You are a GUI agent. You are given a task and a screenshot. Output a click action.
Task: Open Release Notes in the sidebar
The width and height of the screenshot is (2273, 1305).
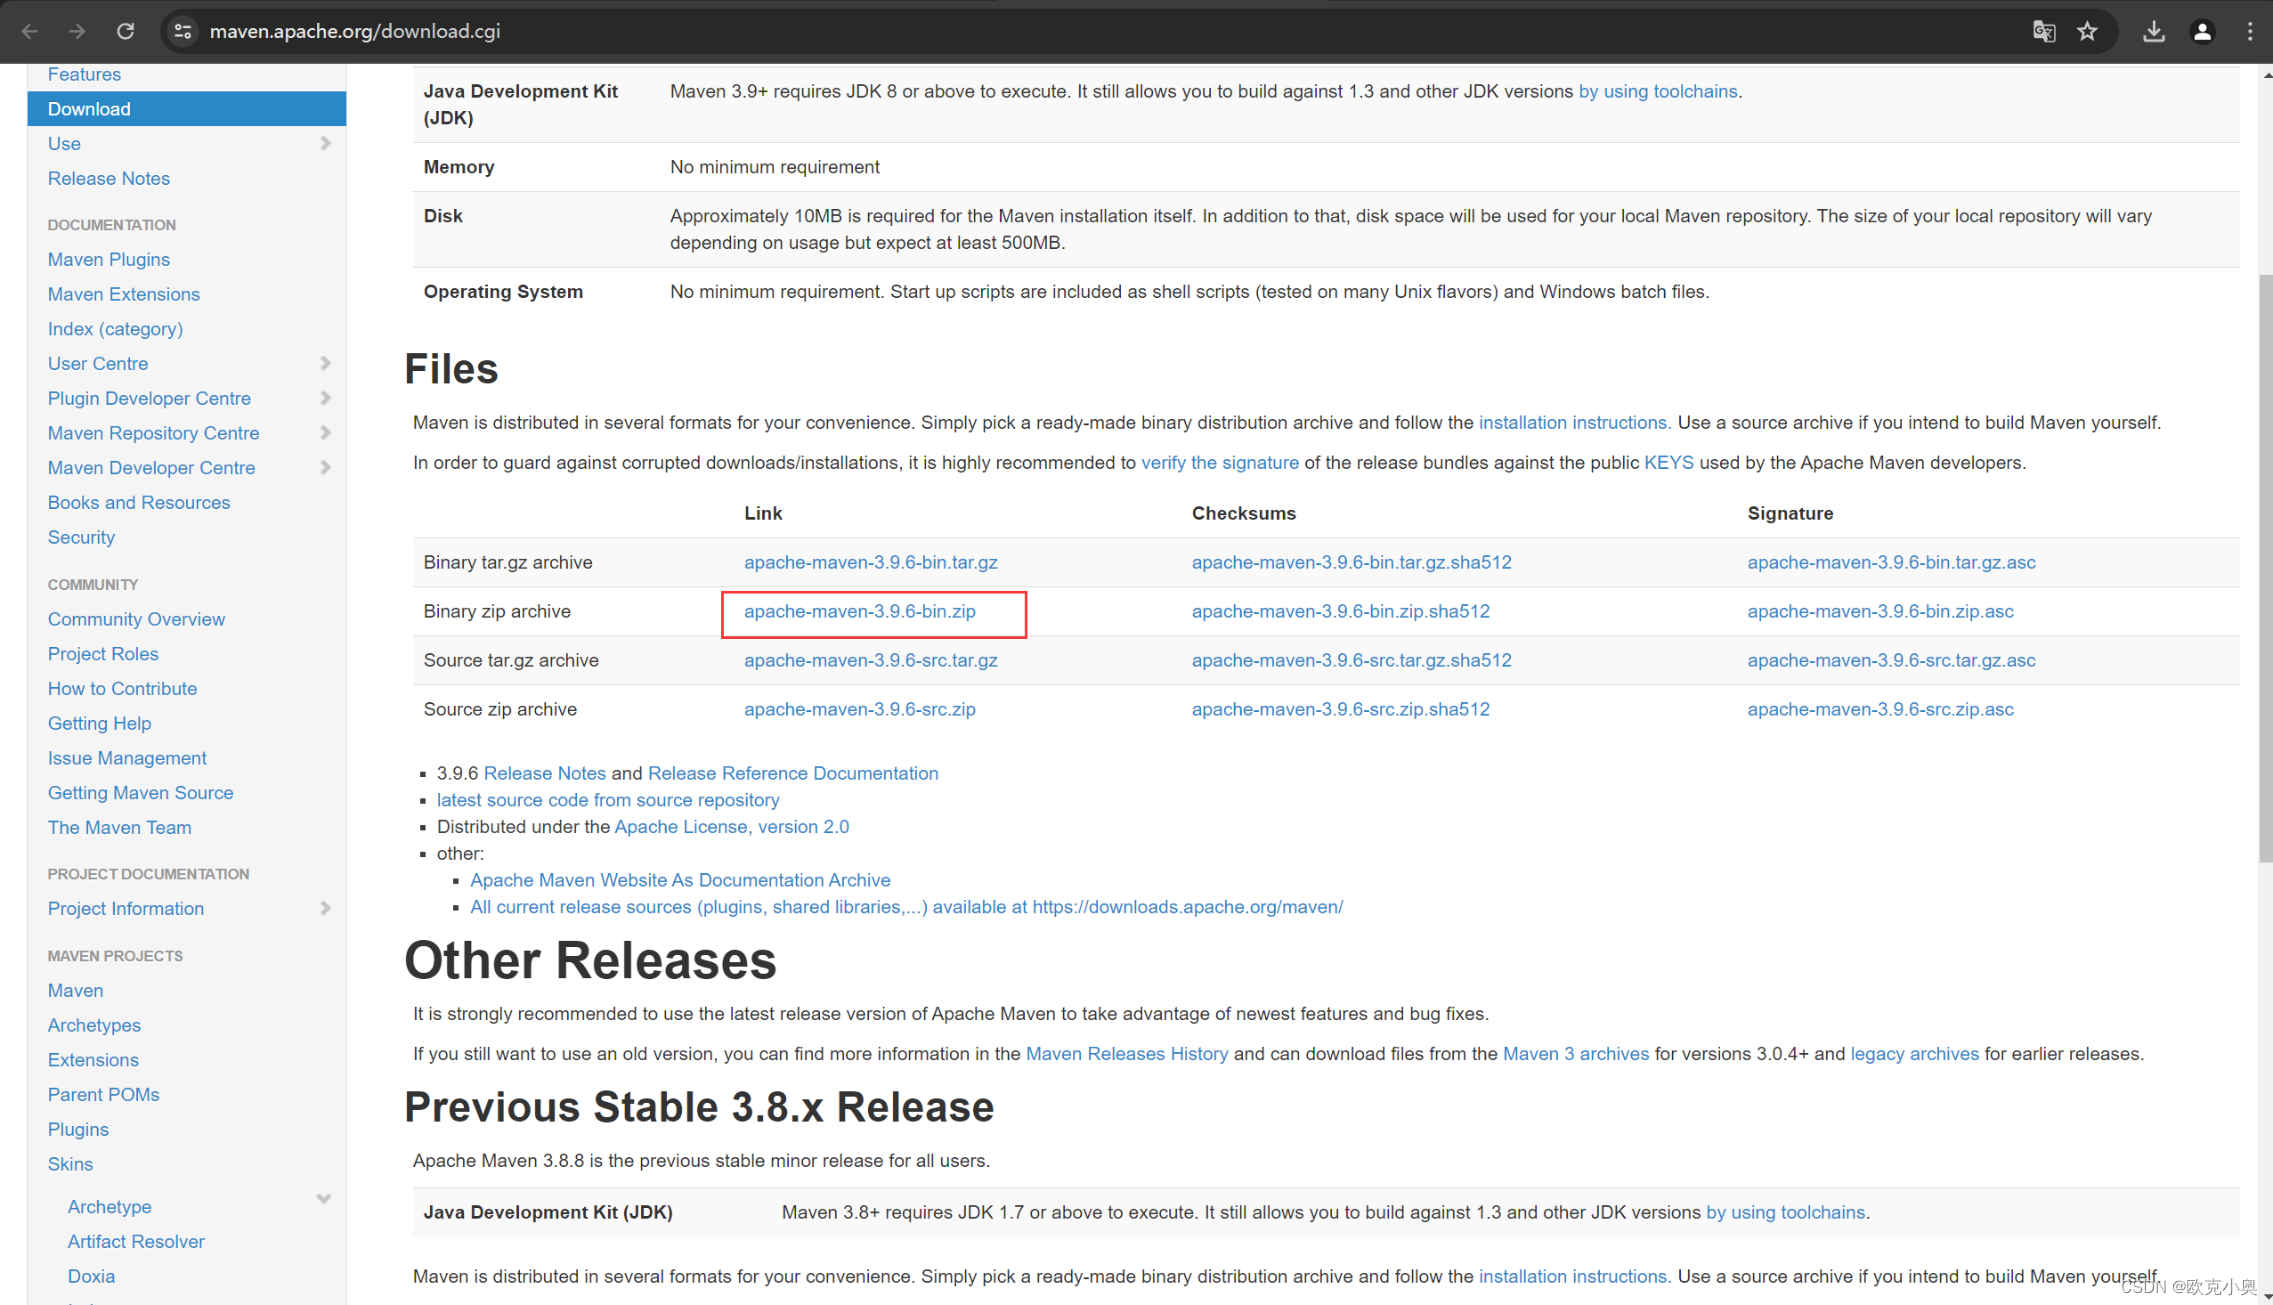pos(108,178)
